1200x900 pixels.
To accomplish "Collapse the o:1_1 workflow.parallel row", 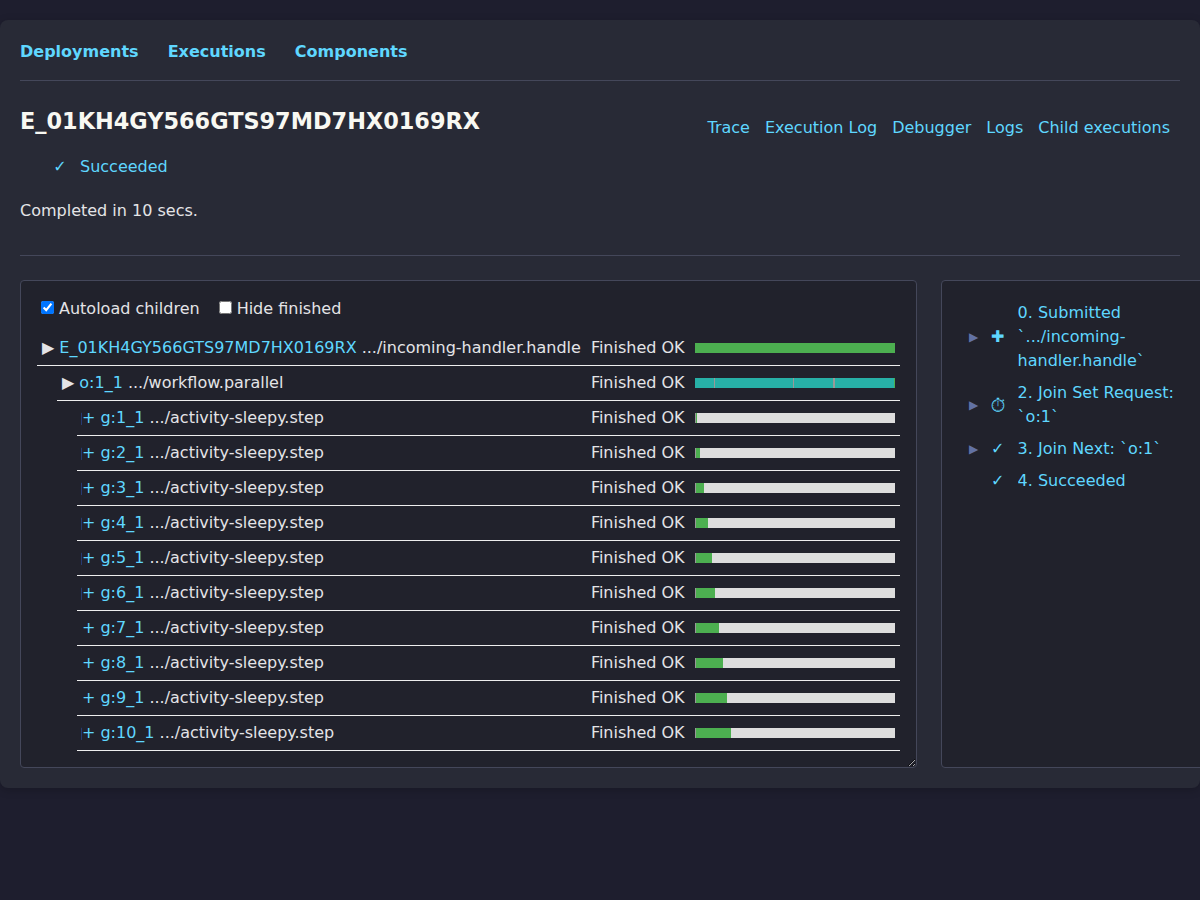I will coord(68,383).
